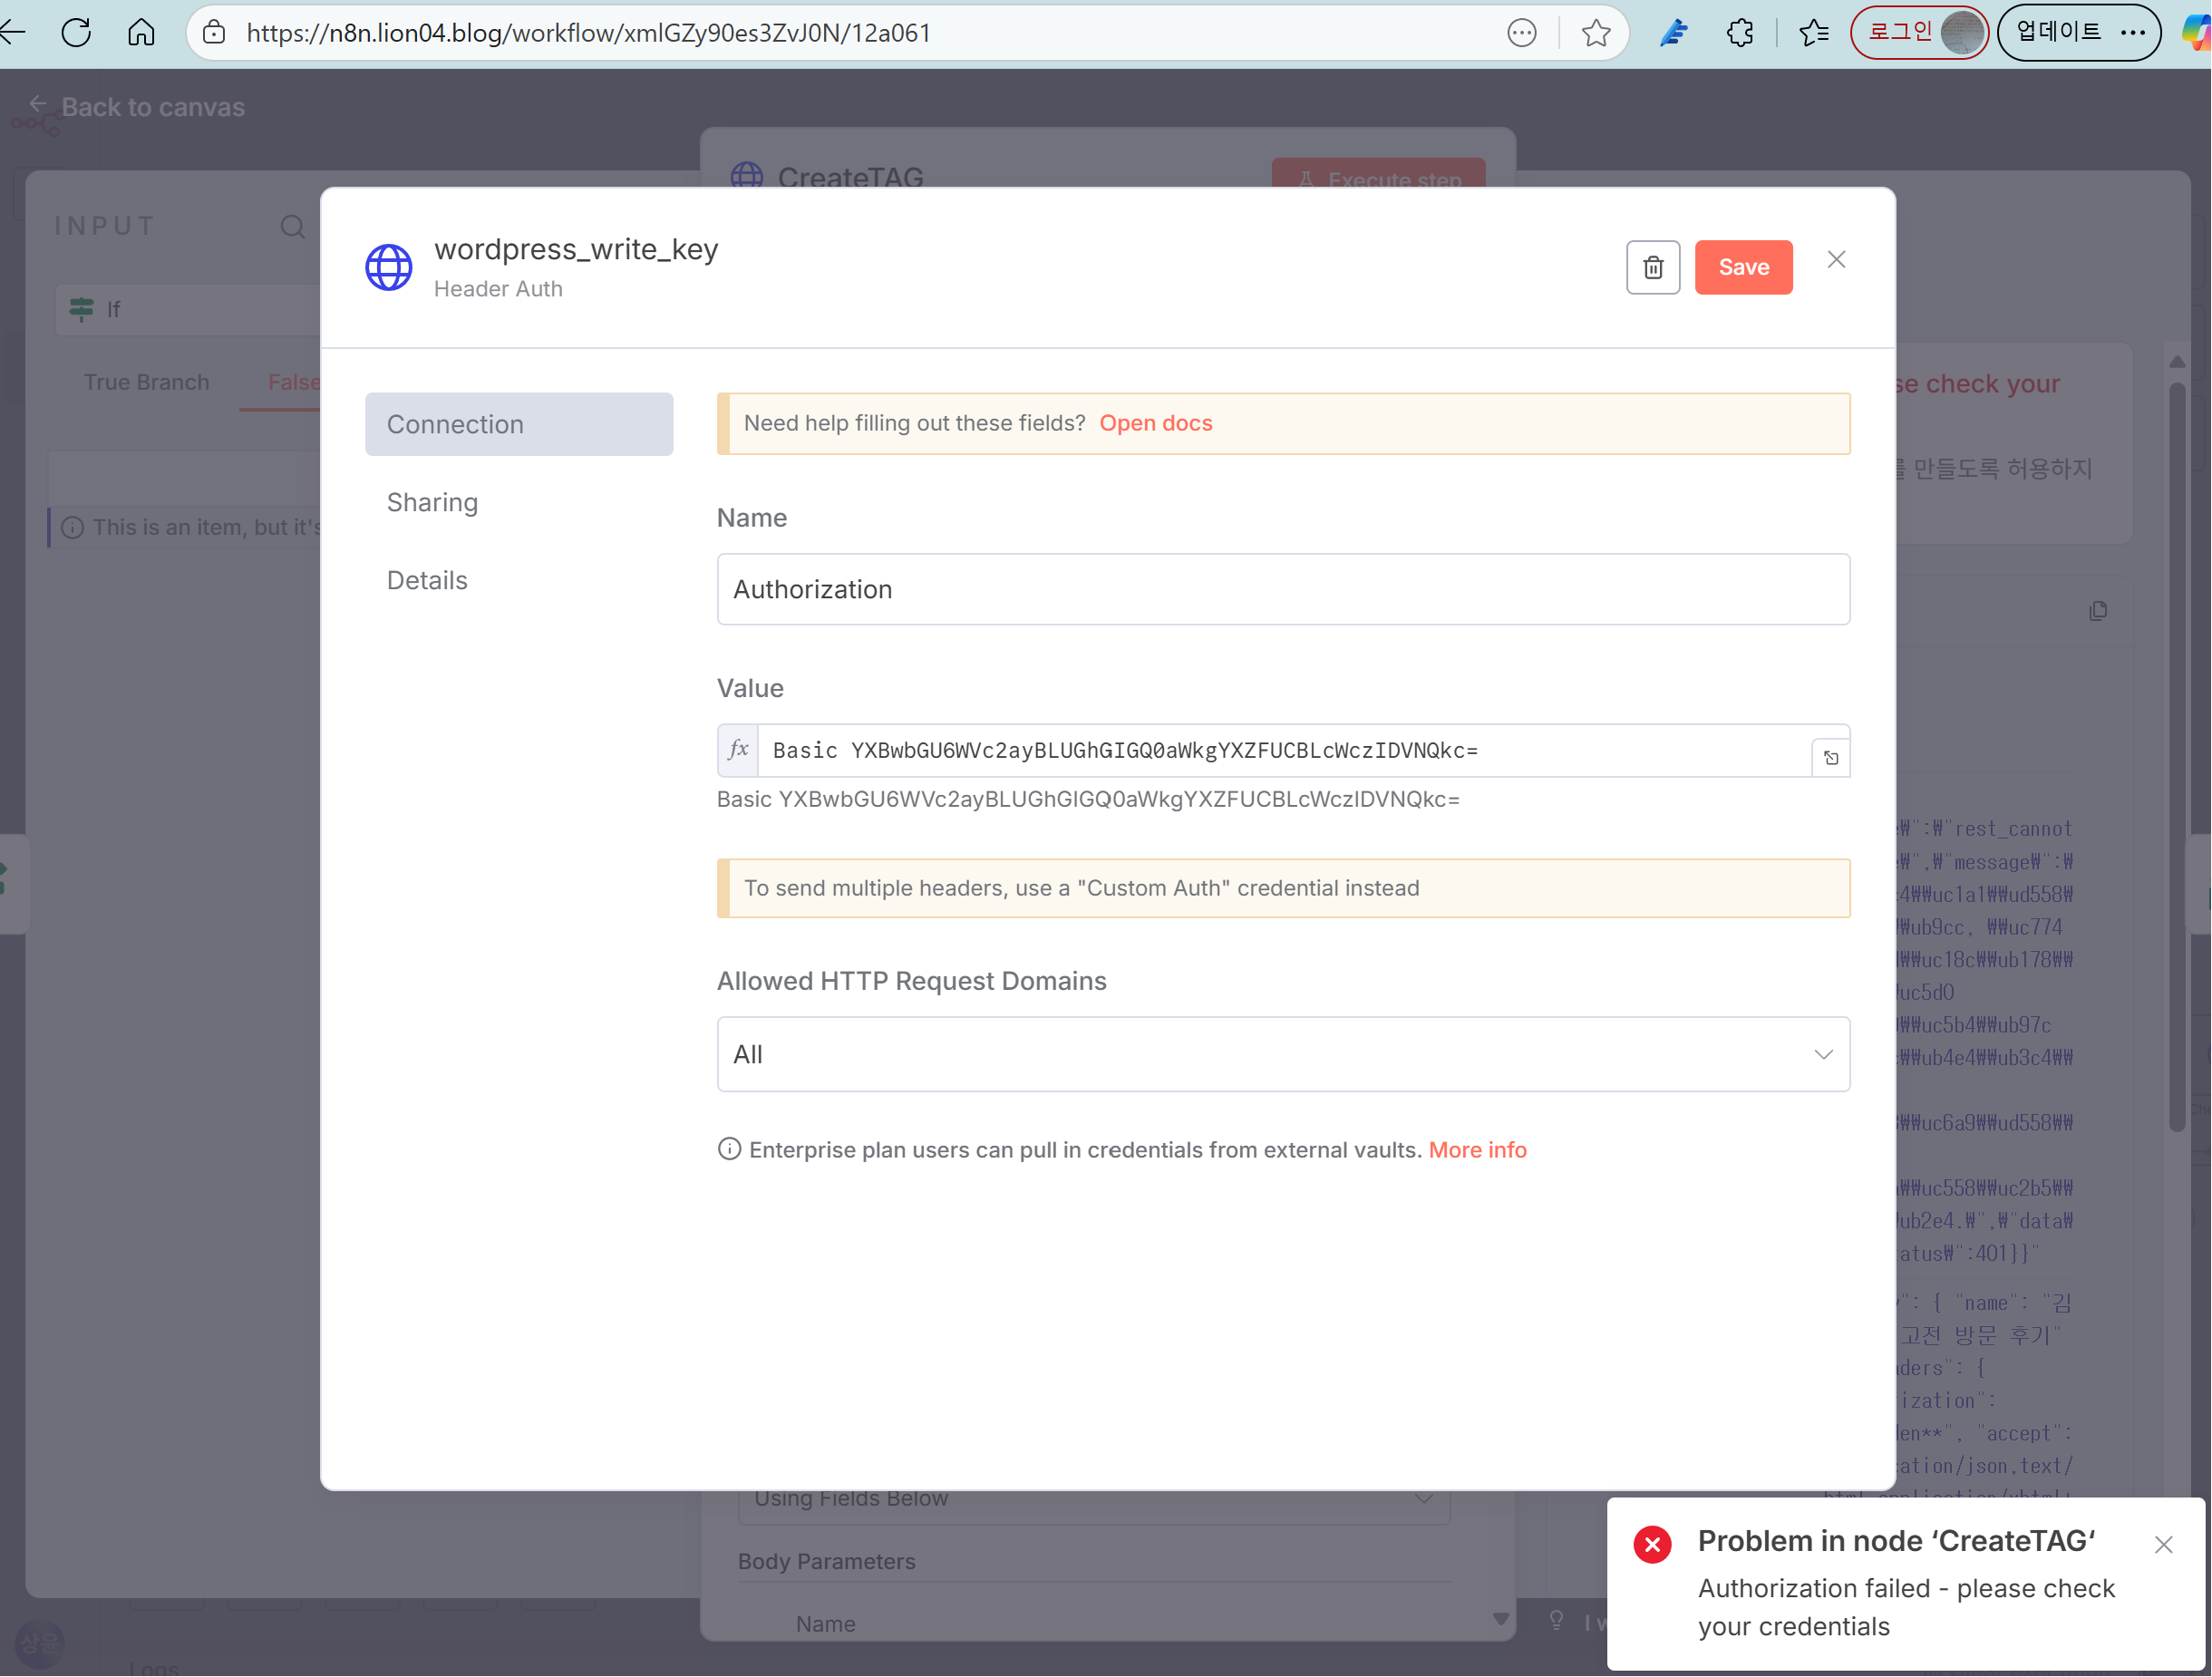Click the Header Auth subtitle text
This screenshot has height=1677, width=2212.
498,289
